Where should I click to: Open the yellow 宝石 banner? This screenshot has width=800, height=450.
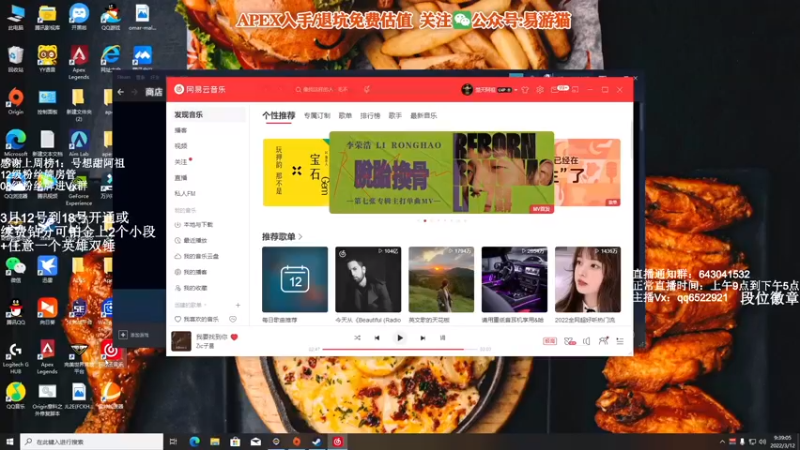(296, 172)
